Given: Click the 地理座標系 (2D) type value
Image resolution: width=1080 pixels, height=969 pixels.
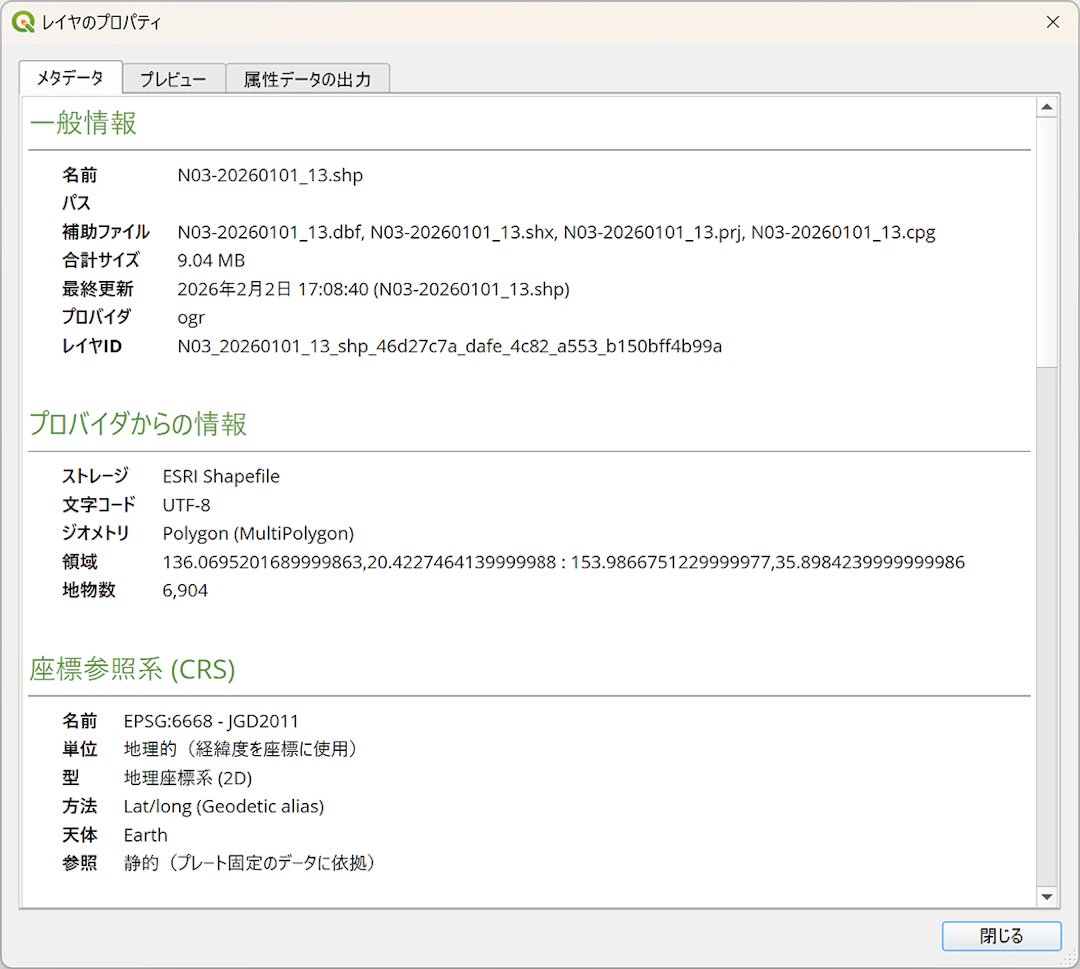Looking at the screenshot, I should click(x=188, y=778).
